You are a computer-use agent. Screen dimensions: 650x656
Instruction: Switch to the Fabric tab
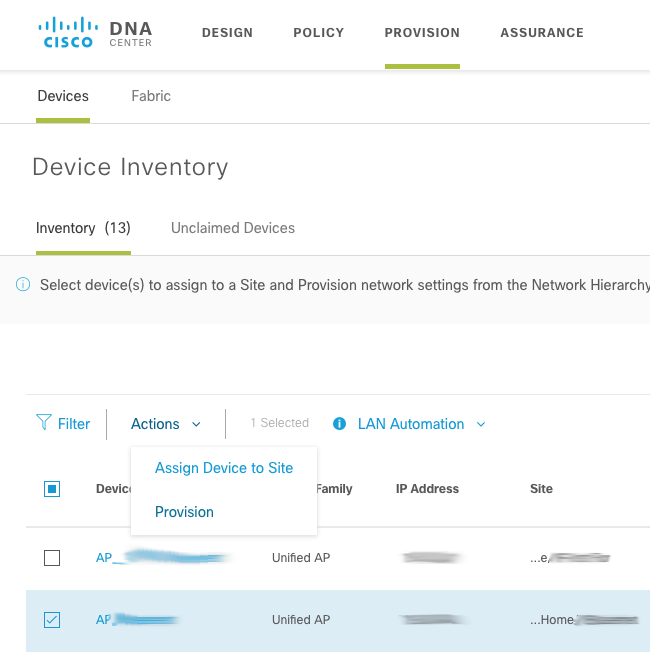click(151, 96)
